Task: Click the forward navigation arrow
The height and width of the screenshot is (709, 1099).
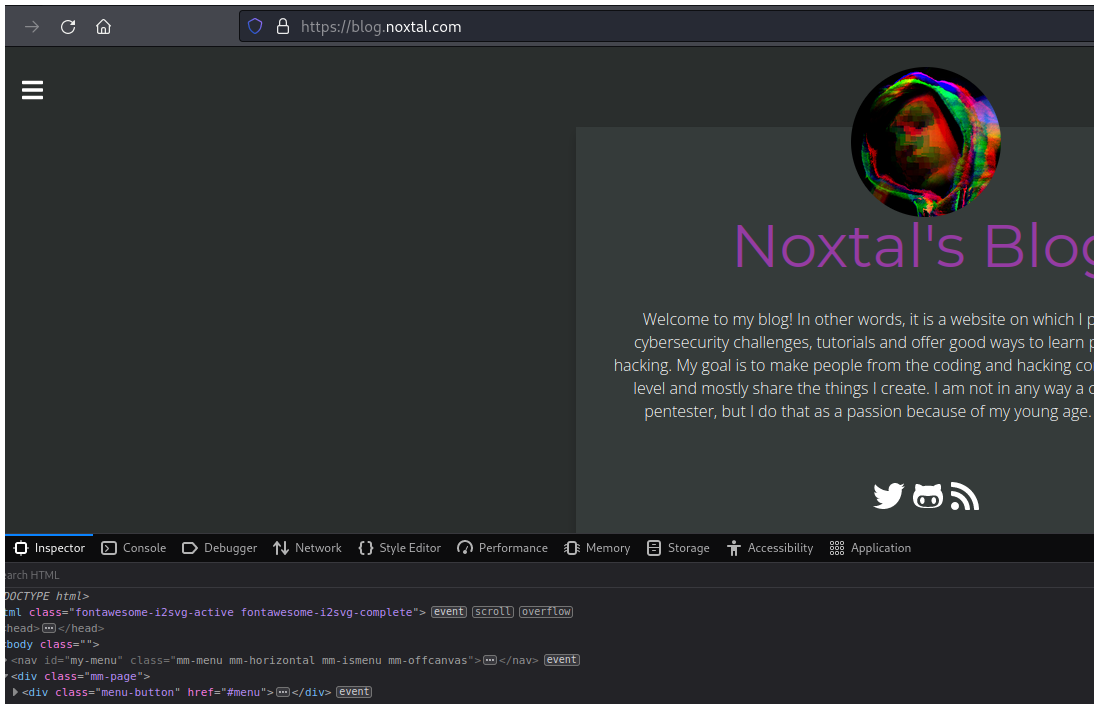Action: 32,27
